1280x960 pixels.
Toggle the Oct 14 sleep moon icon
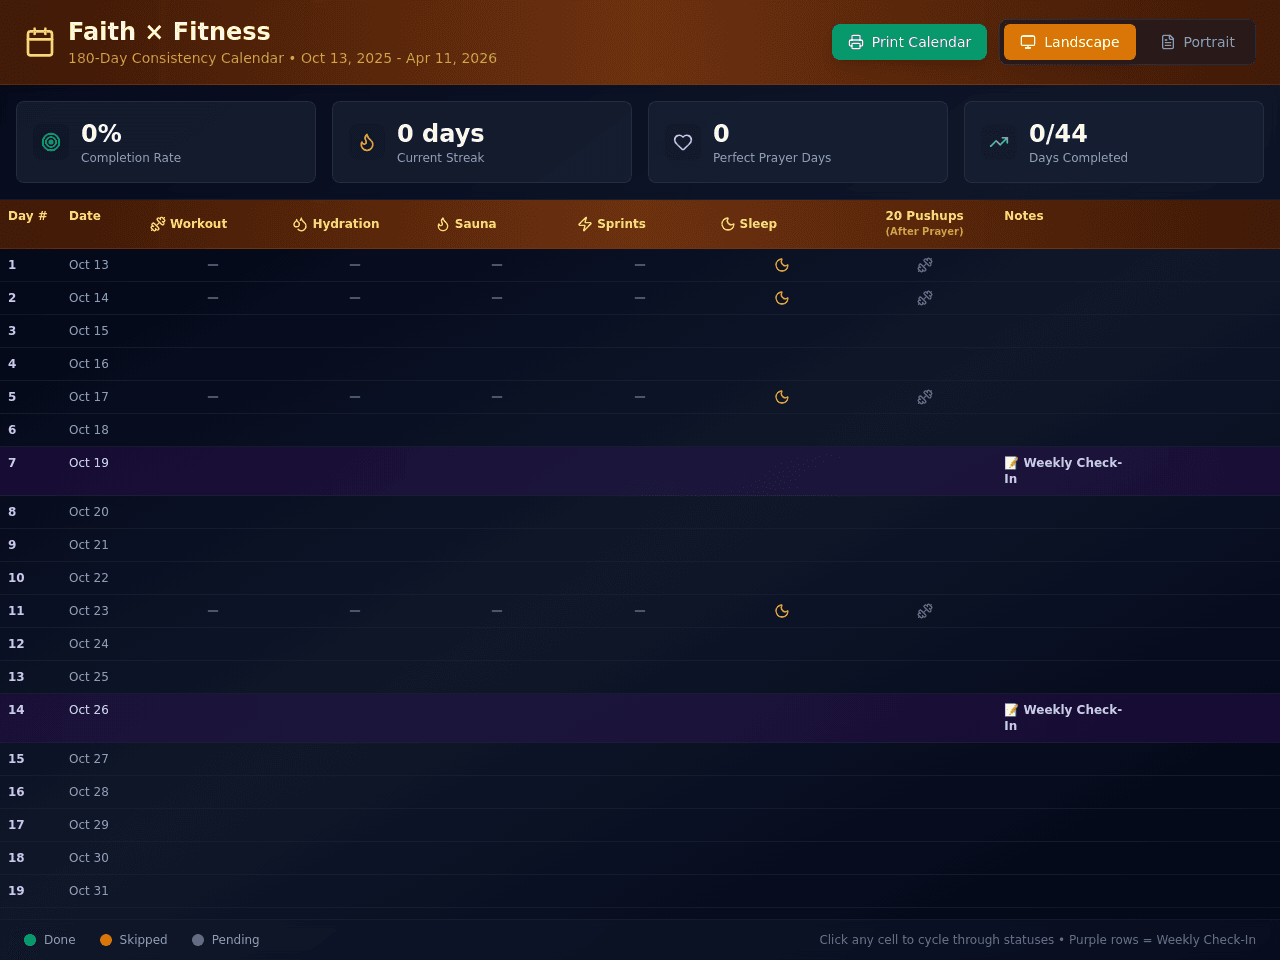point(782,298)
